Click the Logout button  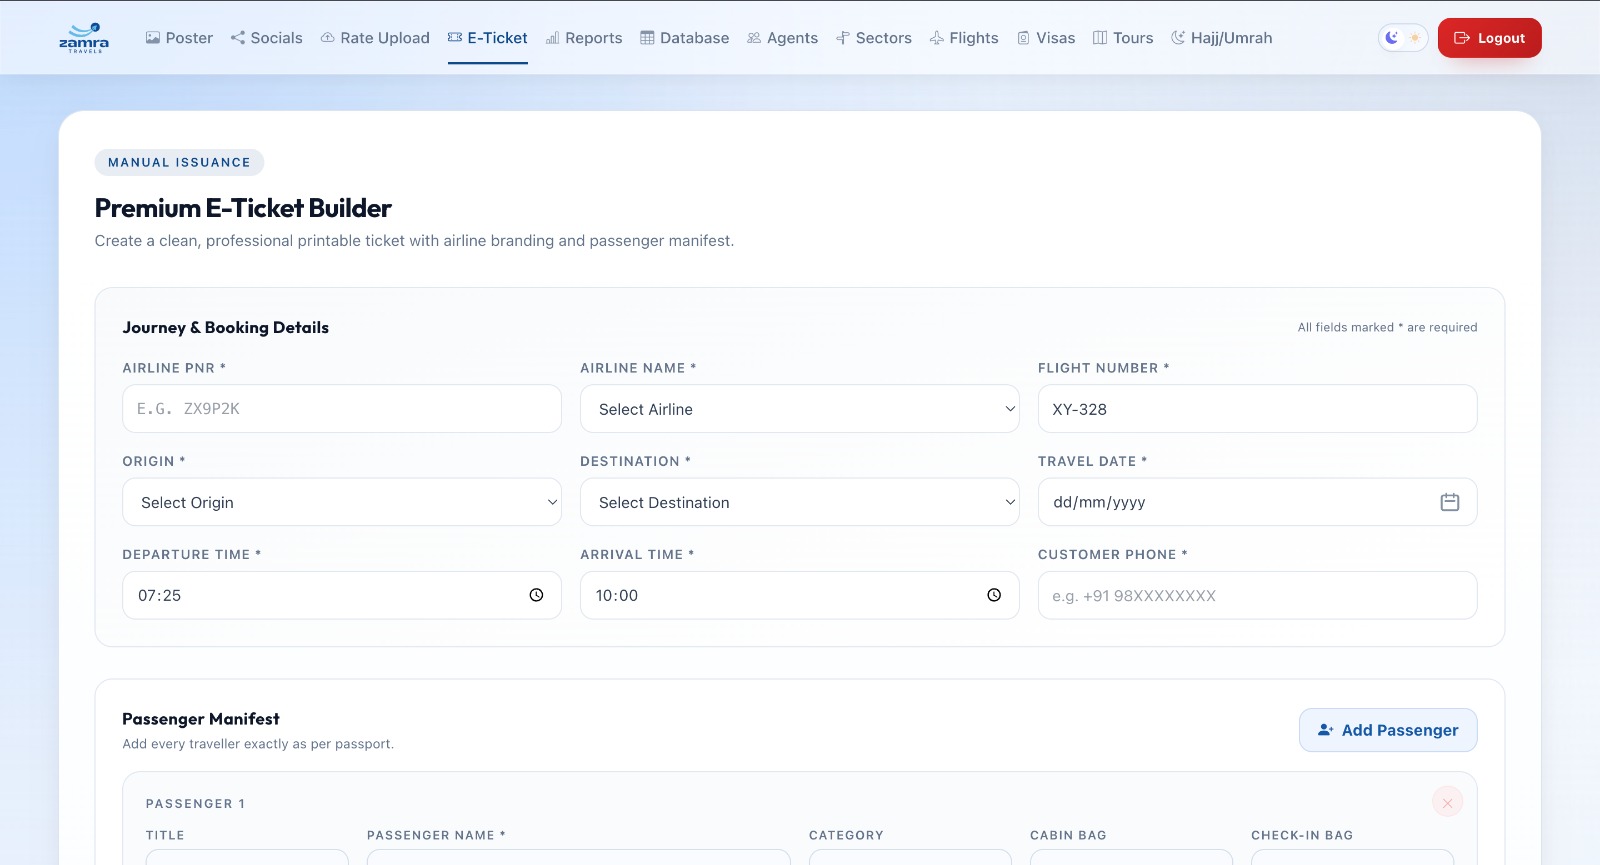pyautogui.click(x=1490, y=38)
